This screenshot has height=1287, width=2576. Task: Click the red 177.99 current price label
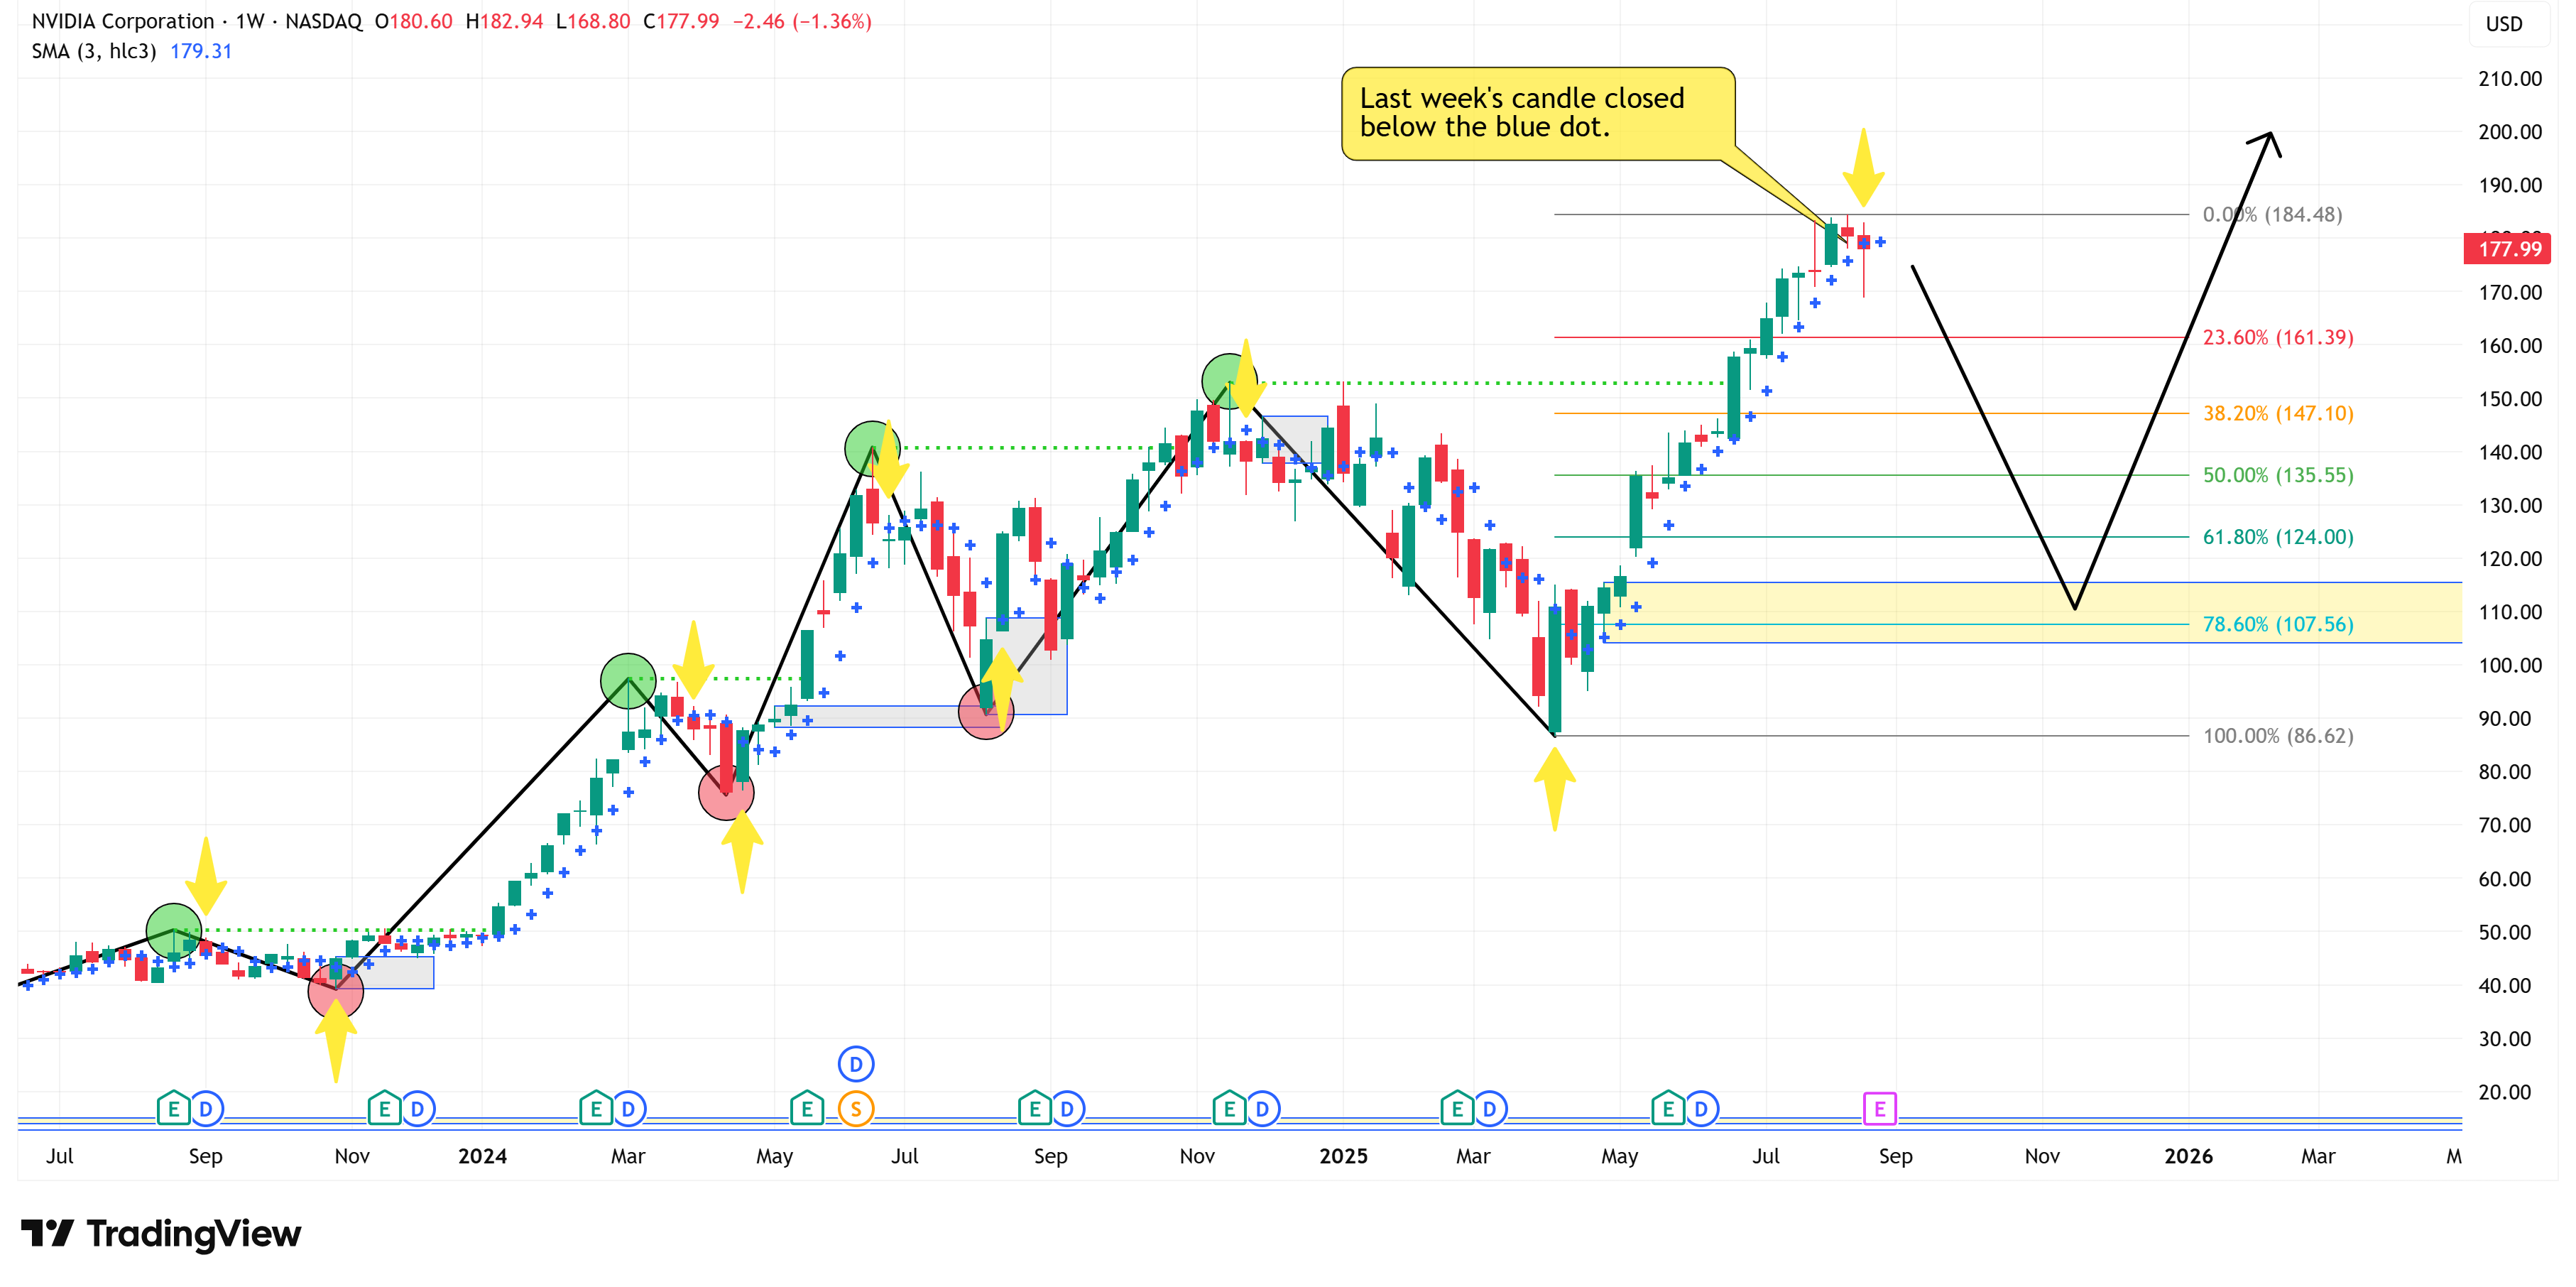(2508, 248)
